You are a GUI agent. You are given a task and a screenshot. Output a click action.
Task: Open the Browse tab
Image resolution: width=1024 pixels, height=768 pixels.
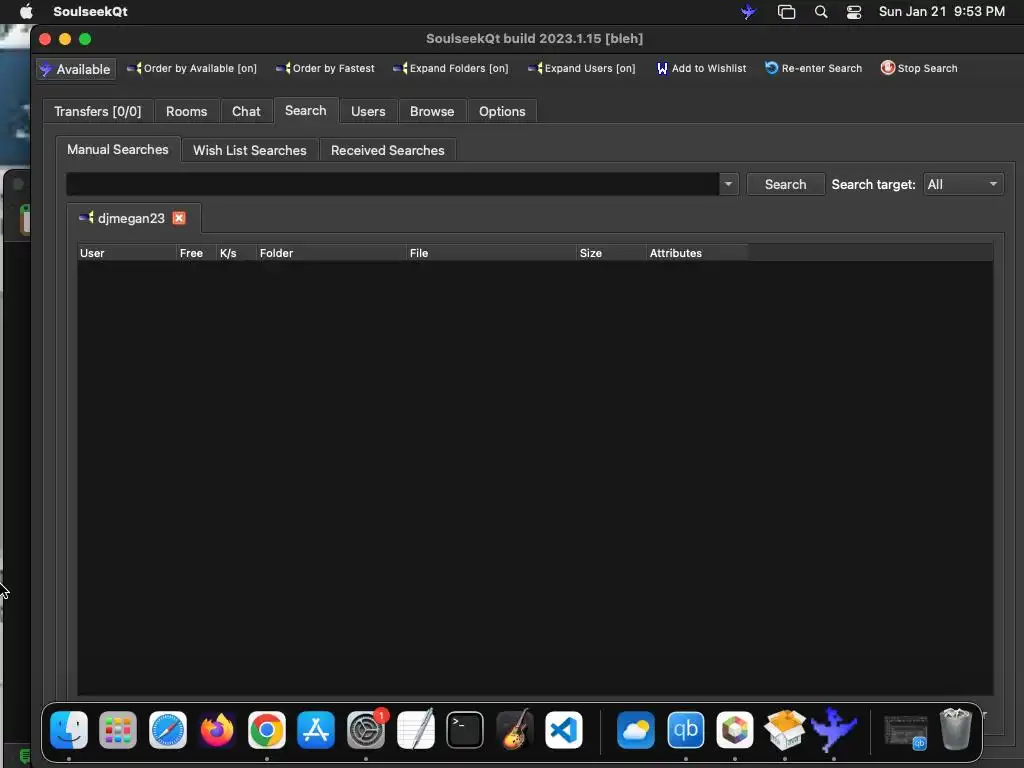(432, 112)
